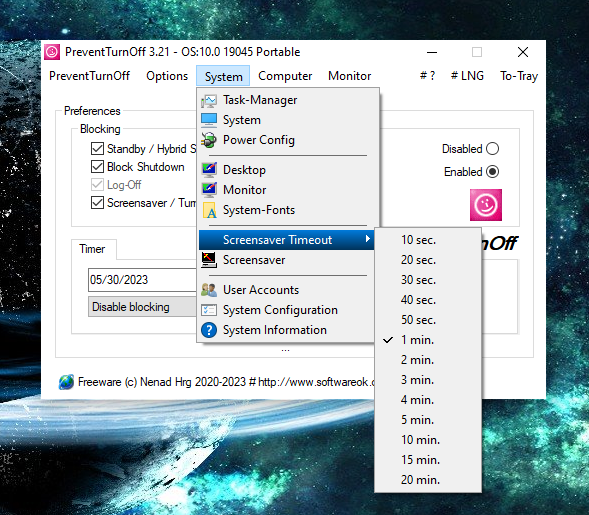The image size is (589, 515).
Task: Open the Disable blocking dropdown
Action: pyautogui.click(x=142, y=307)
